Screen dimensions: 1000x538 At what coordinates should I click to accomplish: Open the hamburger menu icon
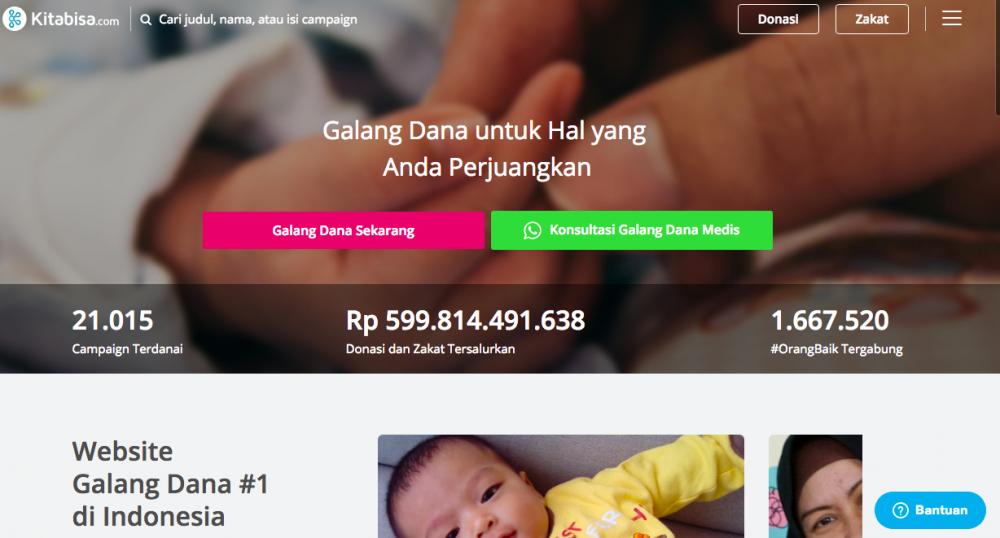952,18
